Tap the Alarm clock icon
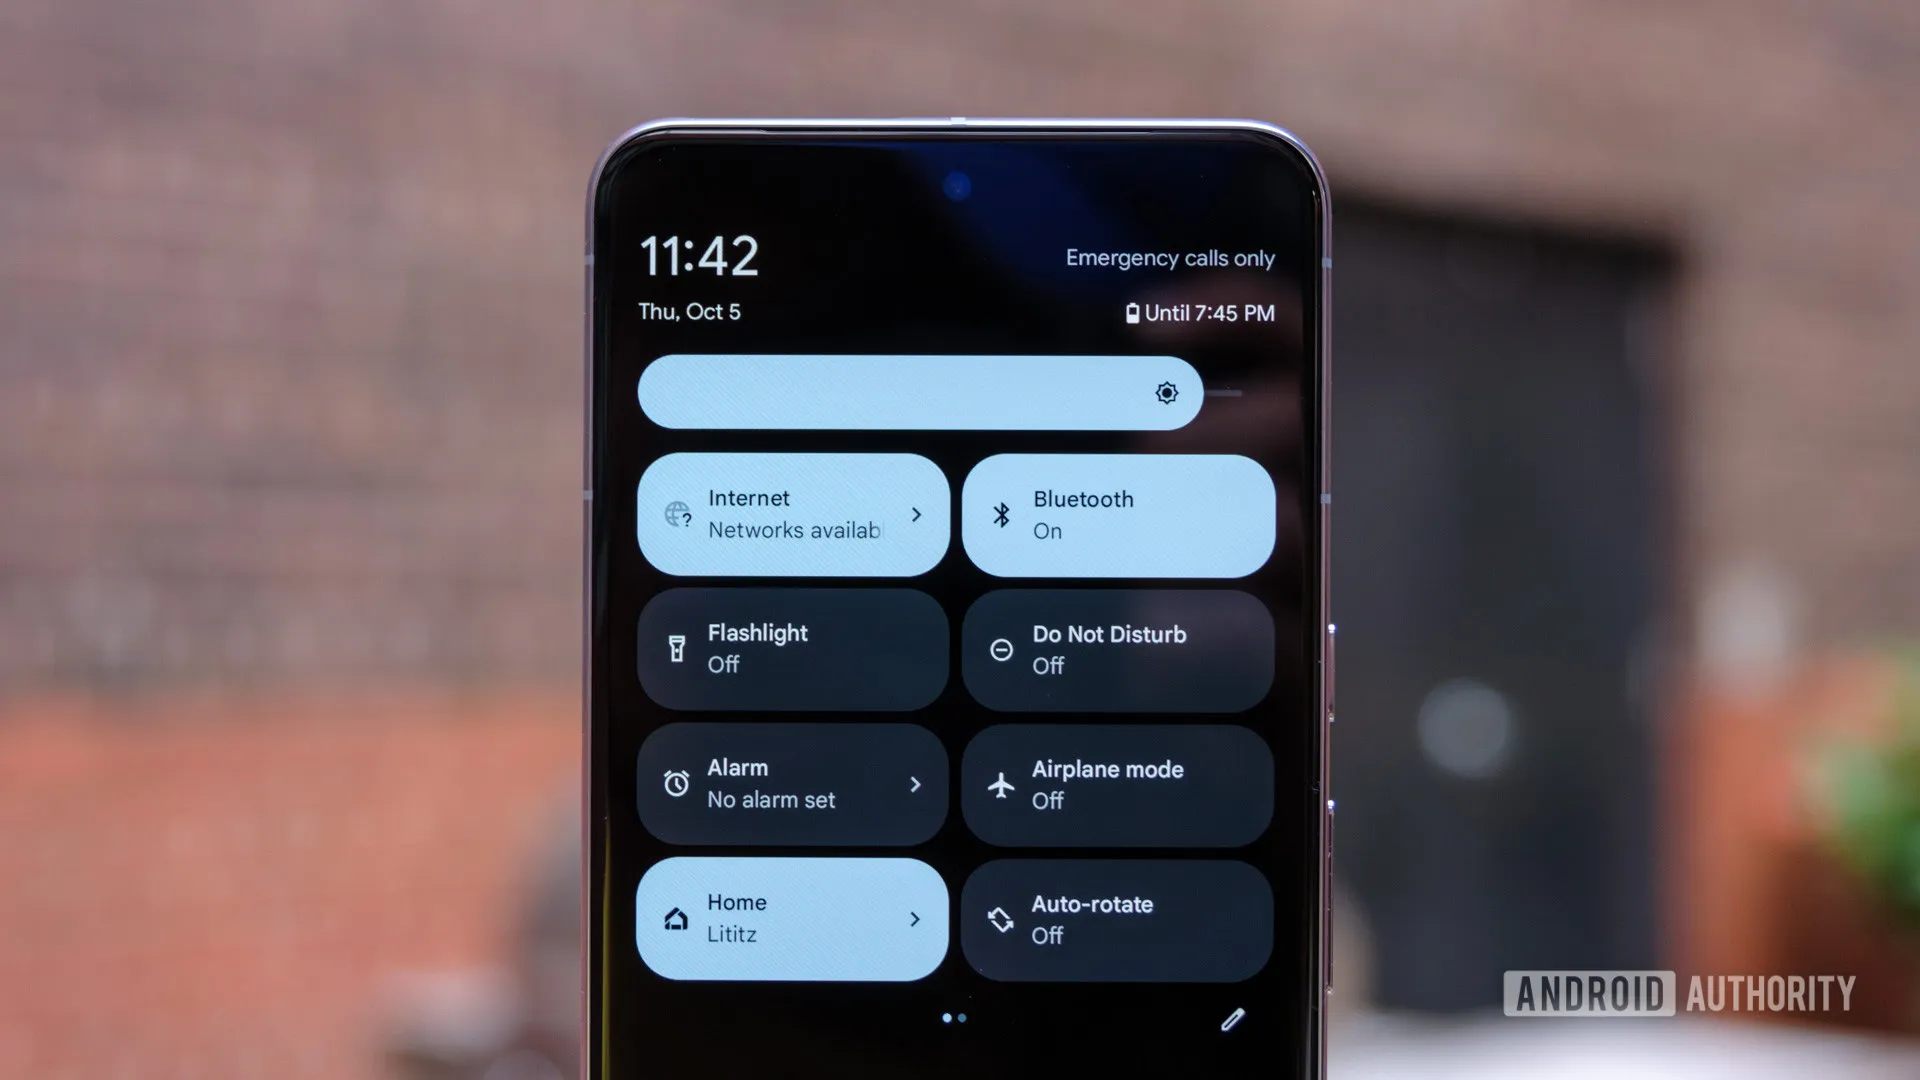 [674, 782]
